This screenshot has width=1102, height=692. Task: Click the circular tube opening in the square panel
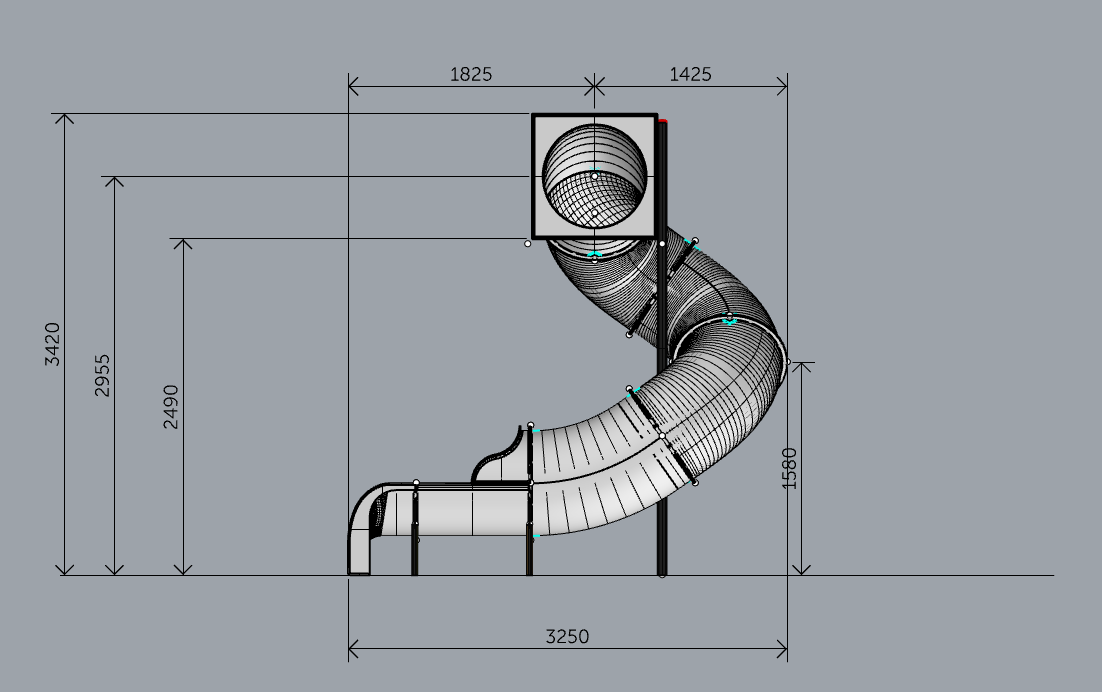tap(594, 178)
